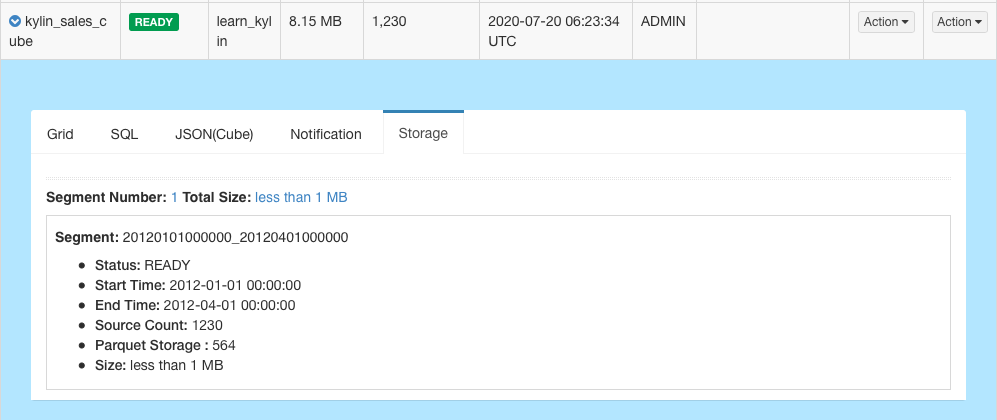This screenshot has height=420, width=997.
Task: Select the Notification tab
Action: click(x=326, y=134)
